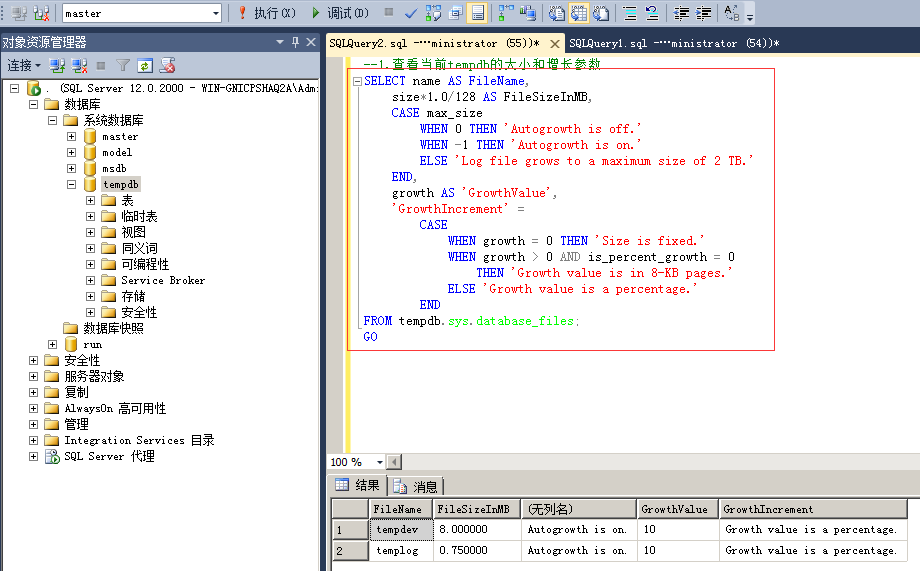
Task: Click the disconnect server icon in Object Explorer
Action: click(79, 65)
